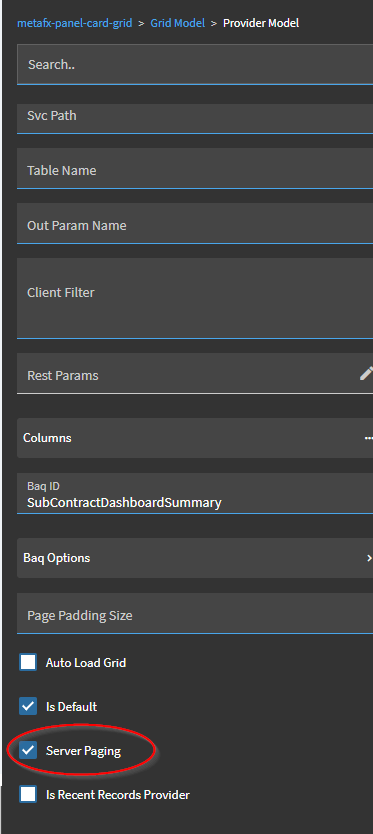Select the Table Name input

pos(195,169)
